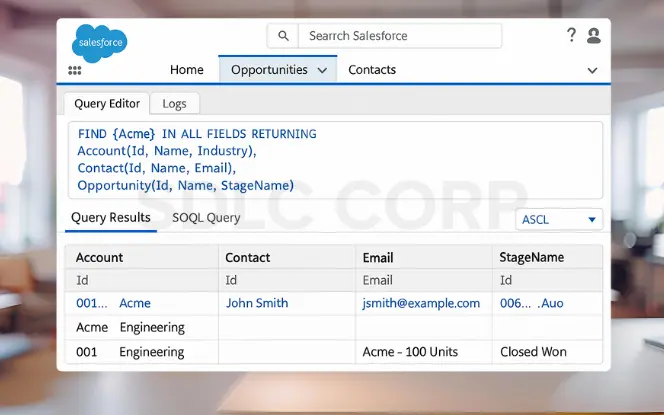Open the John Smith contact link
The height and width of the screenshot is (415, 664).
[x=257, y=303]
